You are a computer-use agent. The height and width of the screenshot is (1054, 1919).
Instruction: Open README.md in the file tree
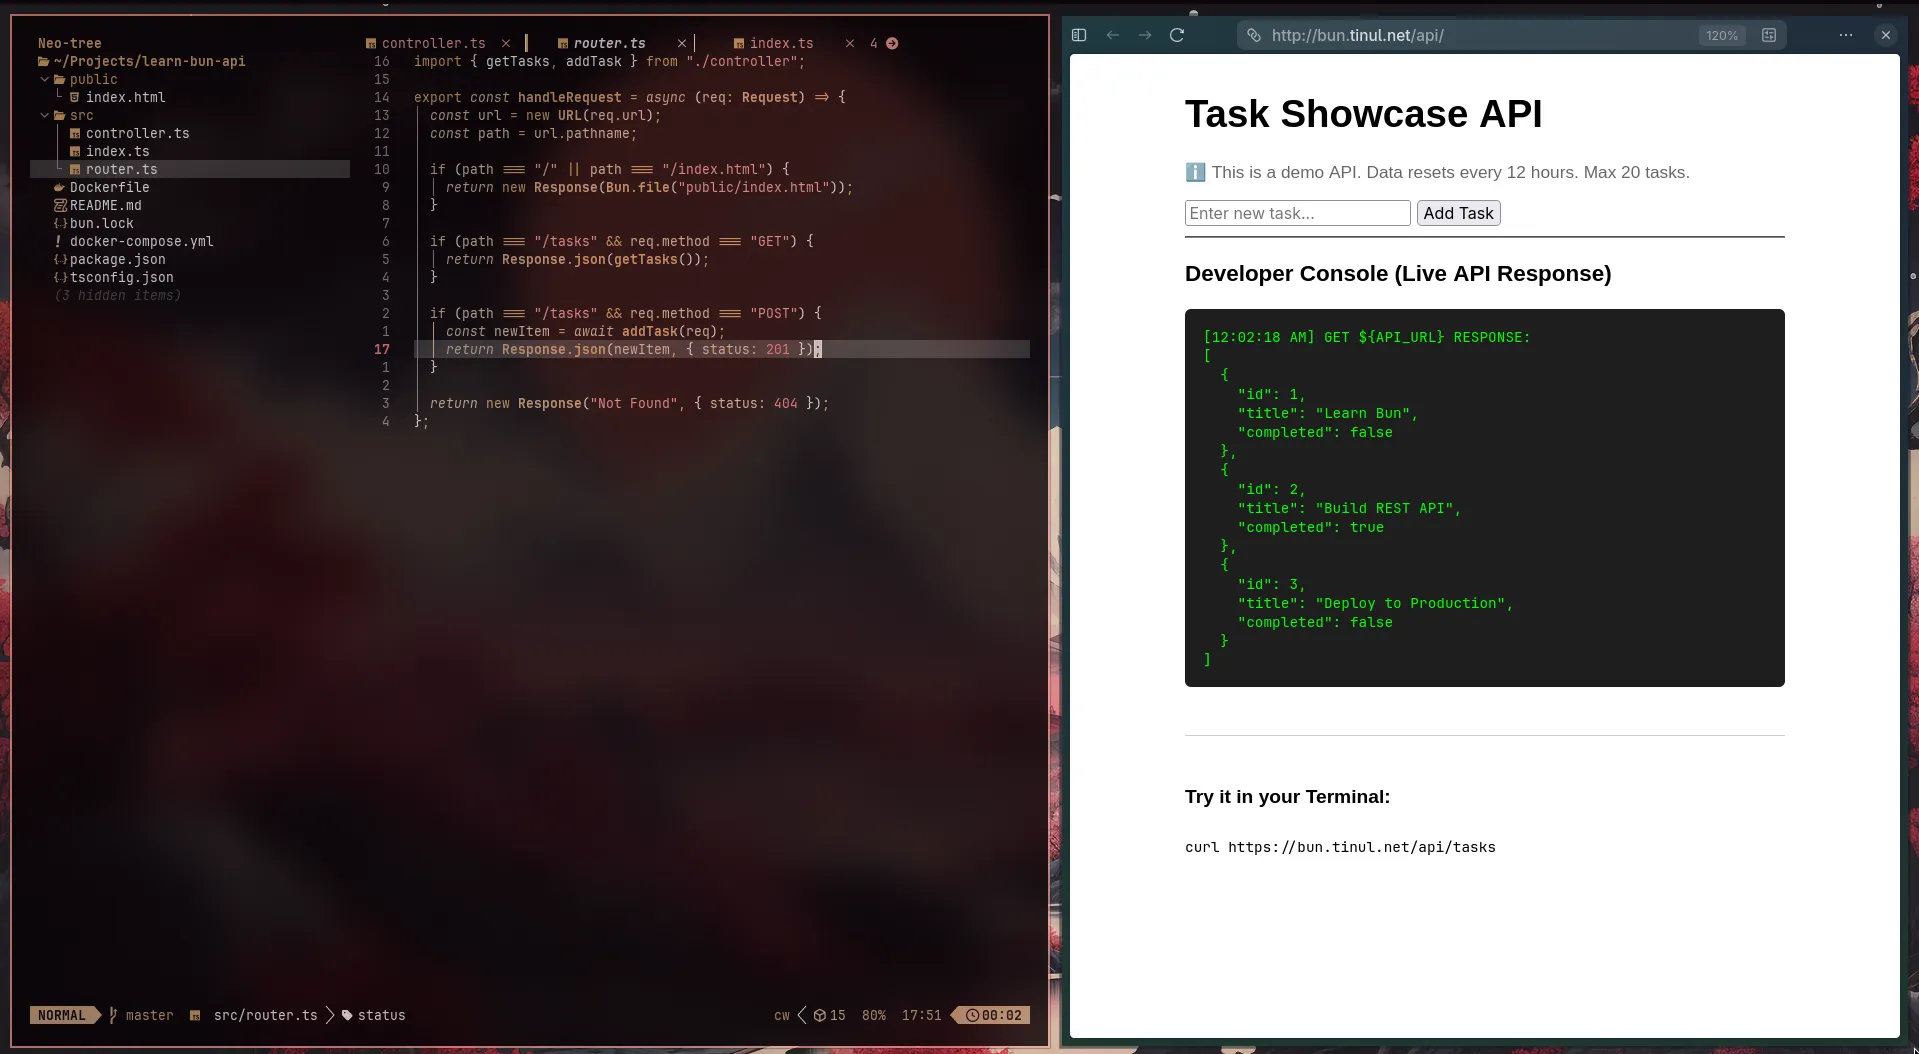[x=105, y=205]
